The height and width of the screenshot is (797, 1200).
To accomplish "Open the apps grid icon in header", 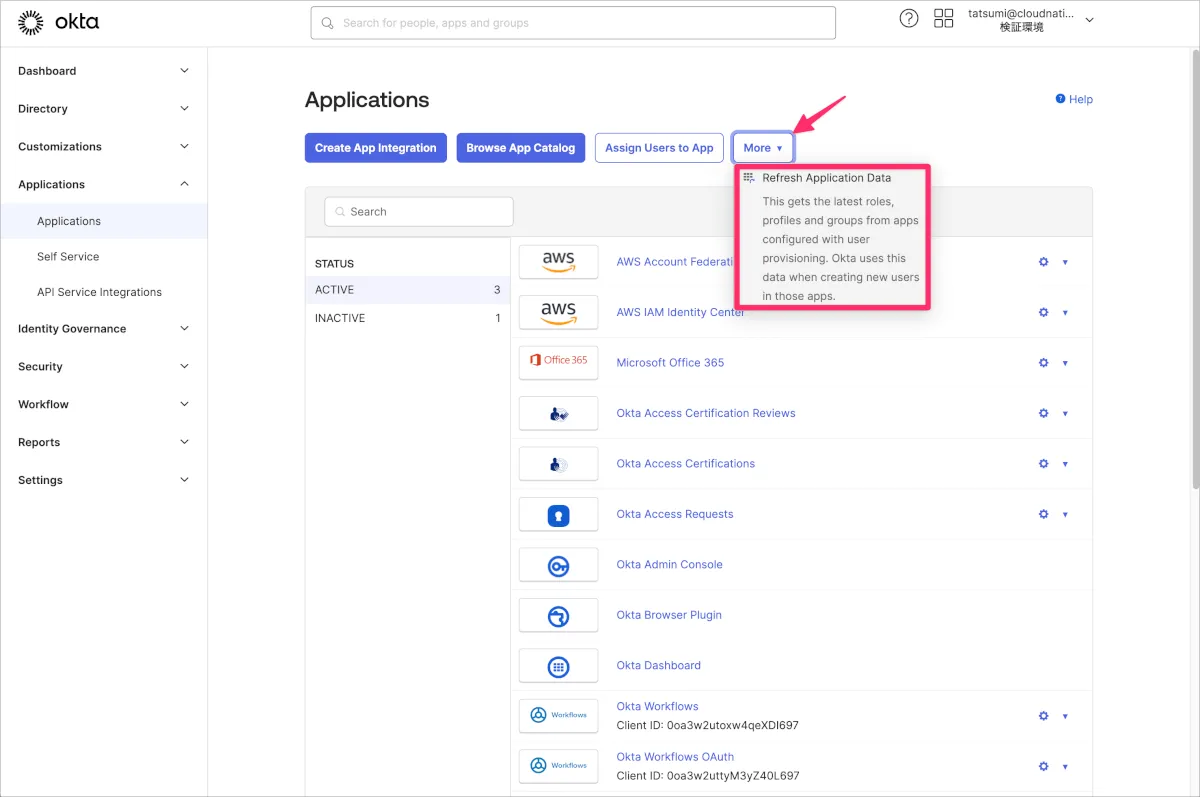I will 943,19.
